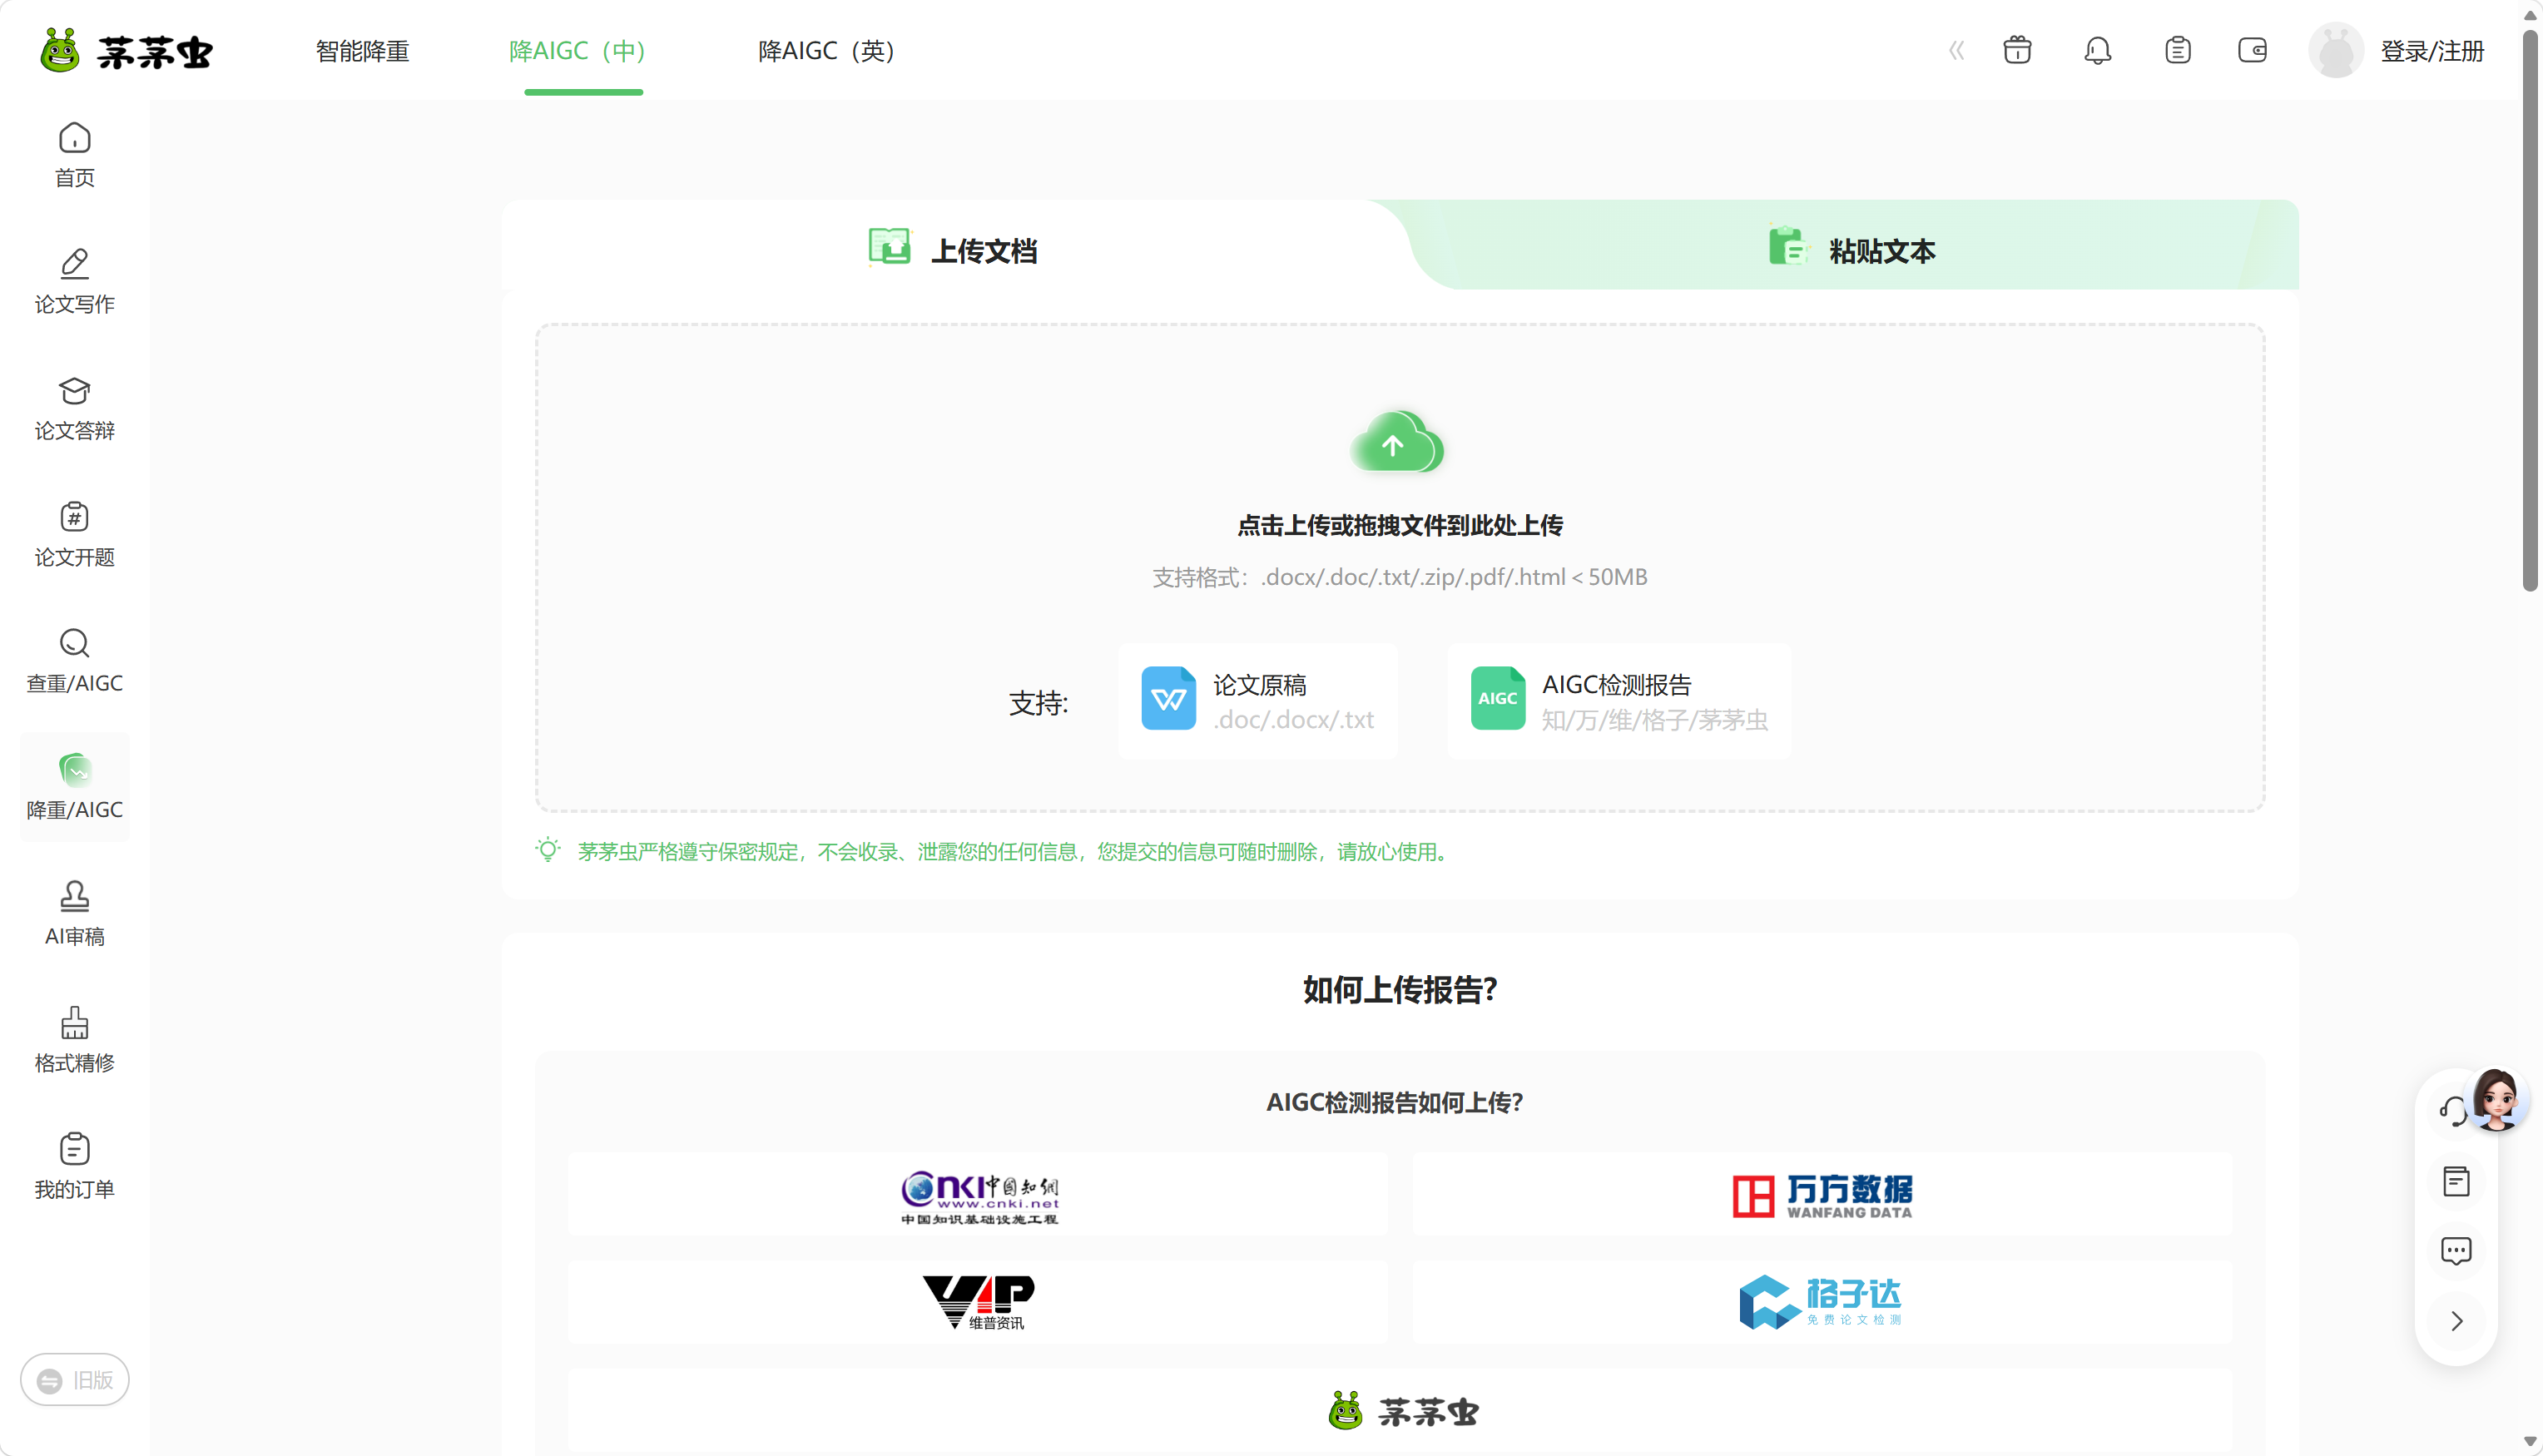2543x1456 pixels.
Task: Click the vertical page scrollbar
Action: 2530,310
